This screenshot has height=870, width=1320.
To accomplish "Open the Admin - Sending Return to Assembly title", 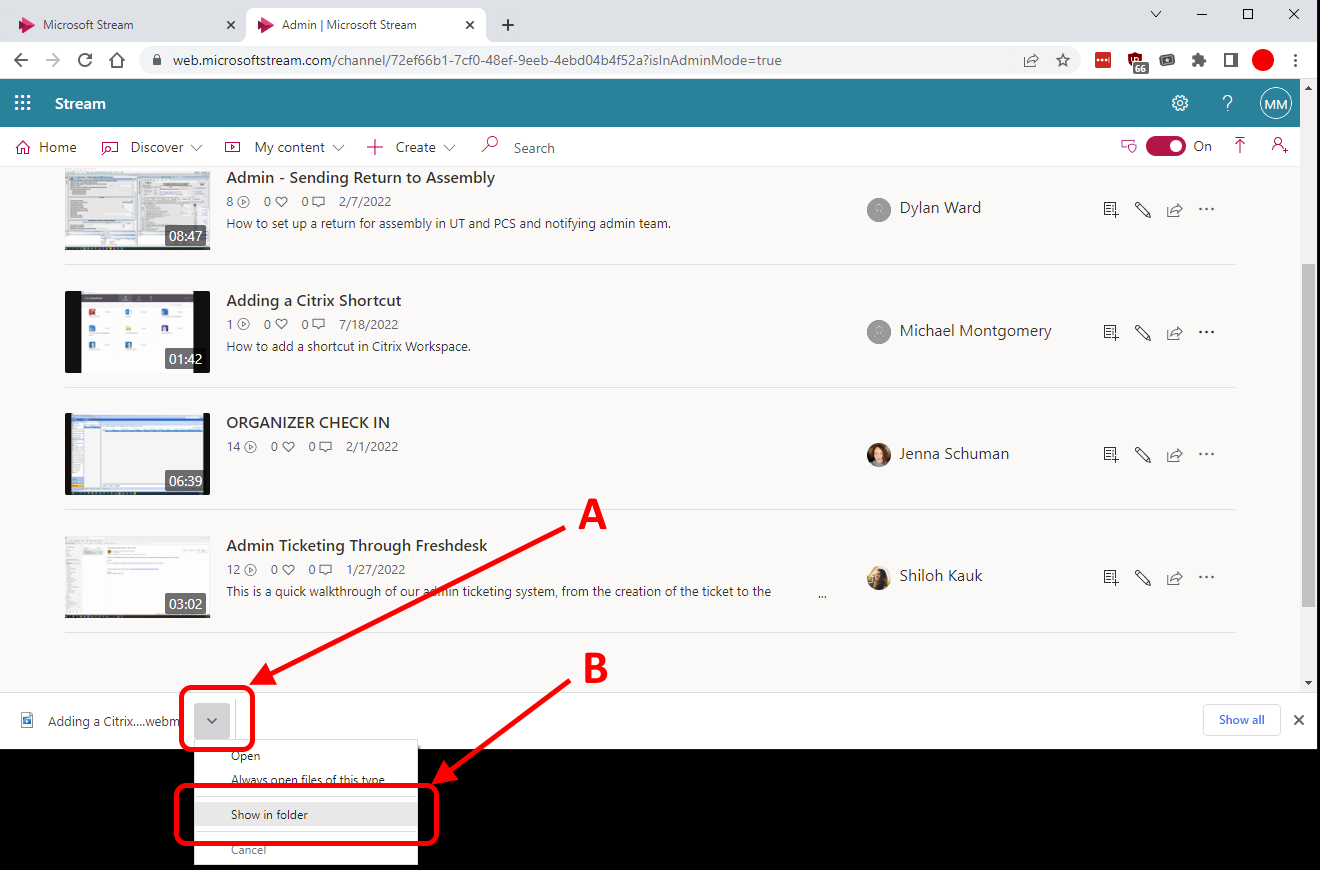I will tap(361, 178).
